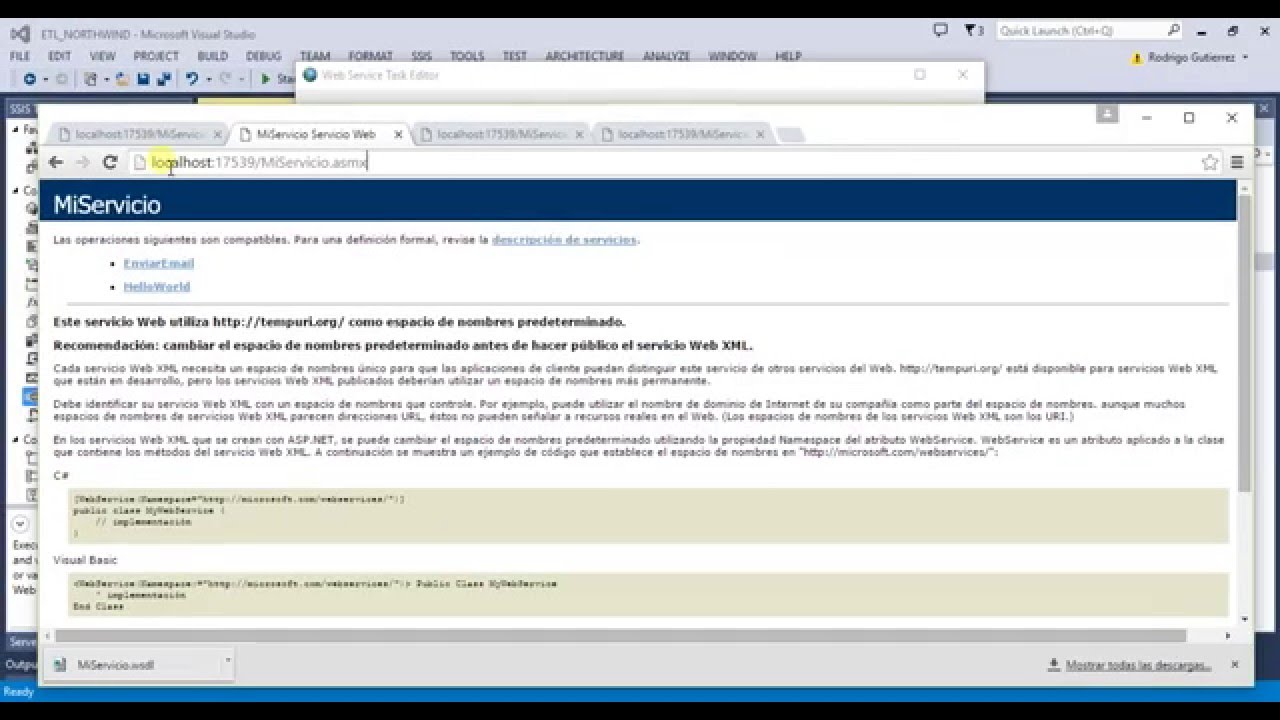The image size is (1280, 720).
Task: Open the PROJECT menu
Action: (156, 56)
